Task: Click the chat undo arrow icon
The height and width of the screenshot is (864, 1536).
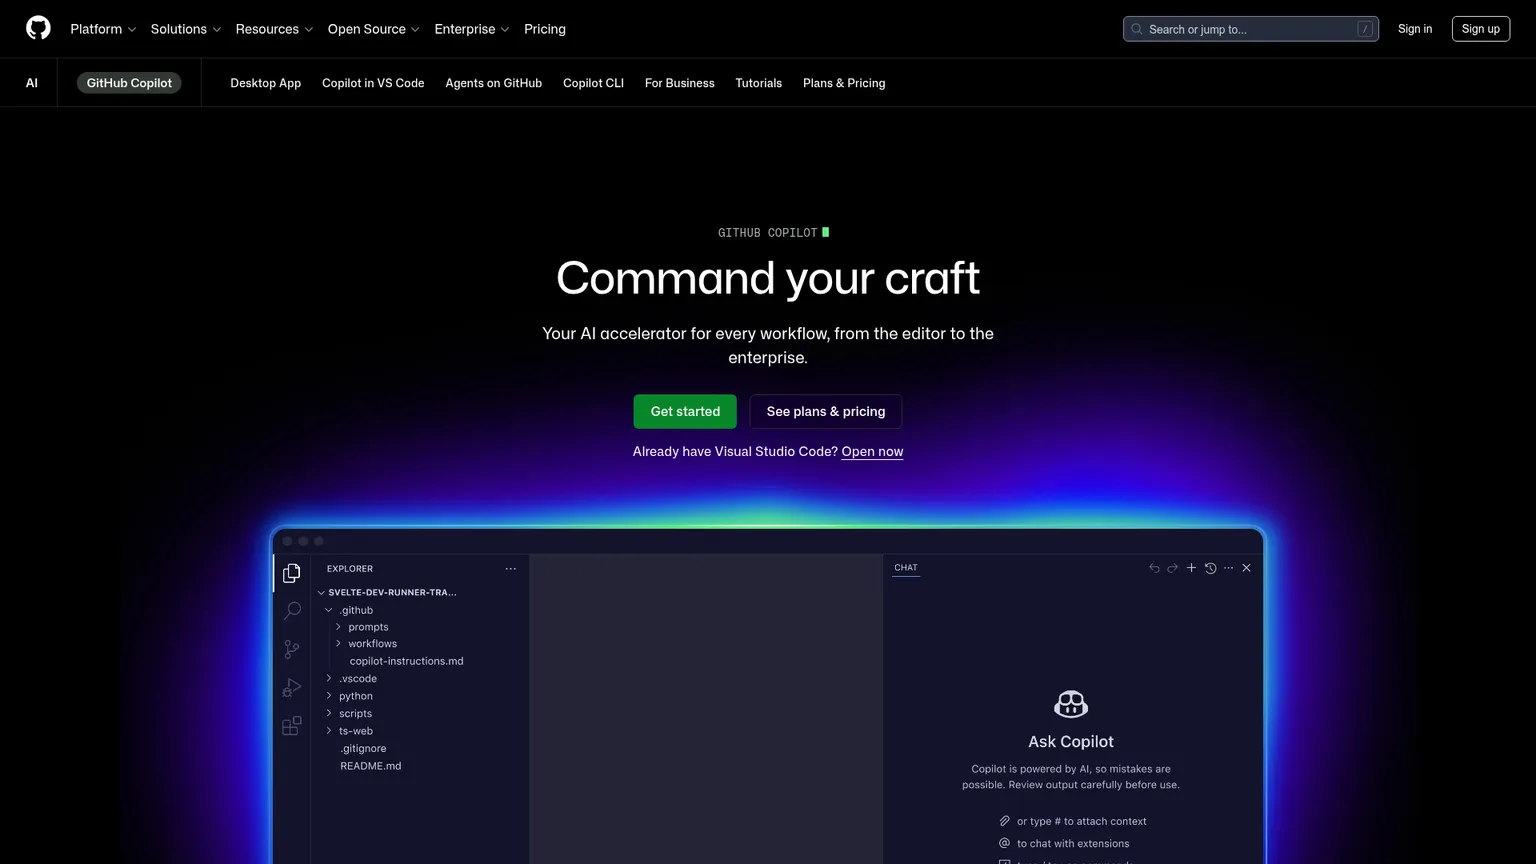Action: tap(1154, 568)
